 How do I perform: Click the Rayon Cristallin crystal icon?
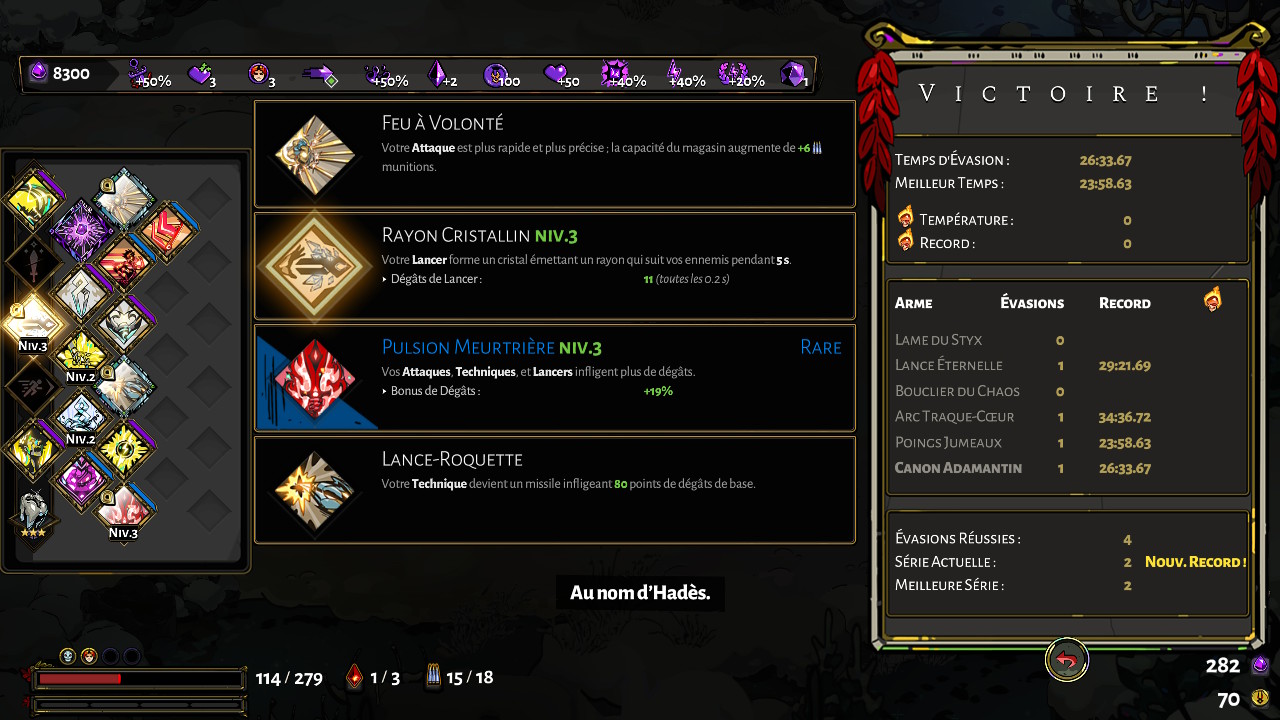pyautogui.click(x=316, y=266)
